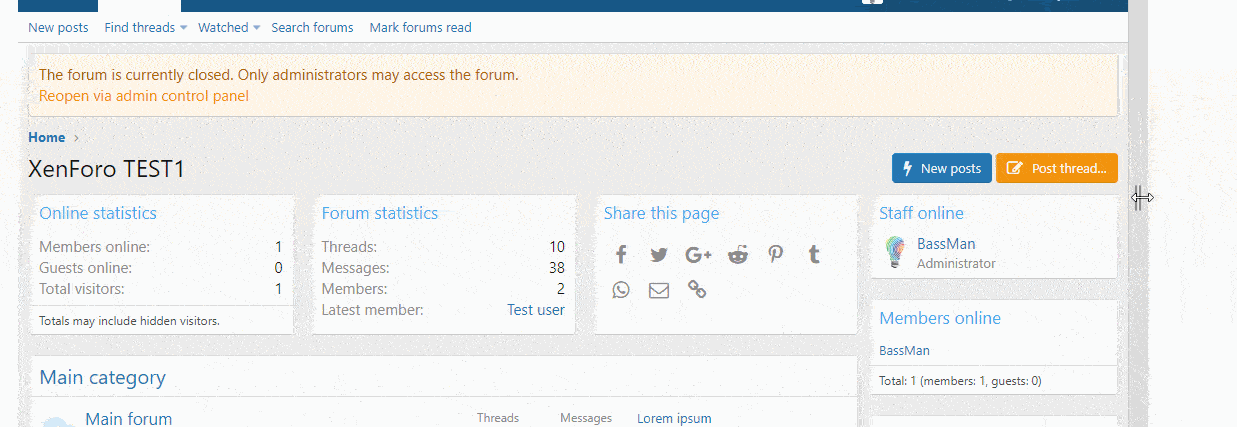Share the page on Reddit

[x=738, y=255]
